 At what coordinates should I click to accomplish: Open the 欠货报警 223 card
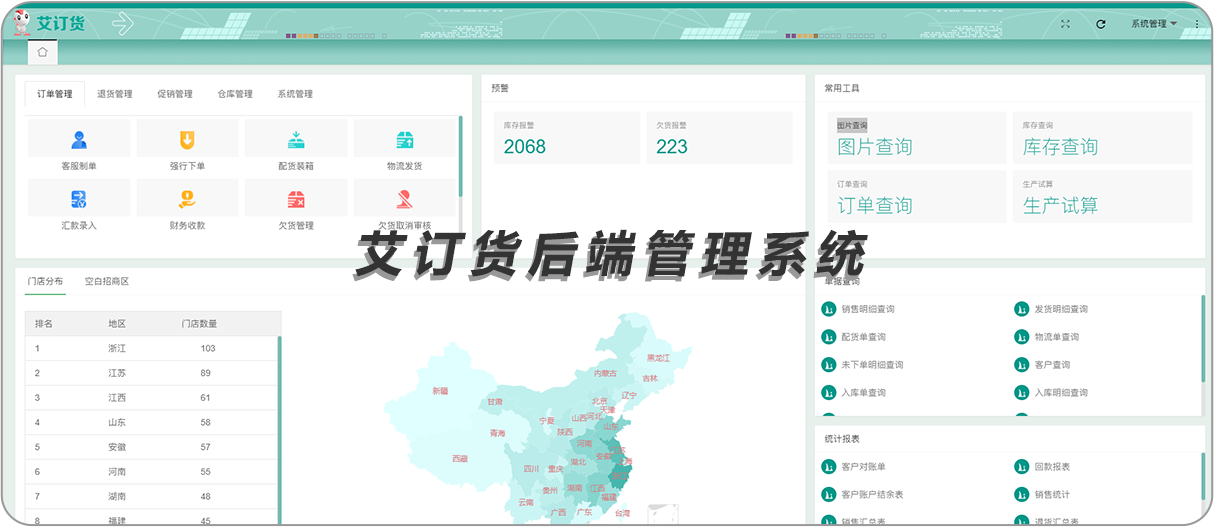pos(719,138)
